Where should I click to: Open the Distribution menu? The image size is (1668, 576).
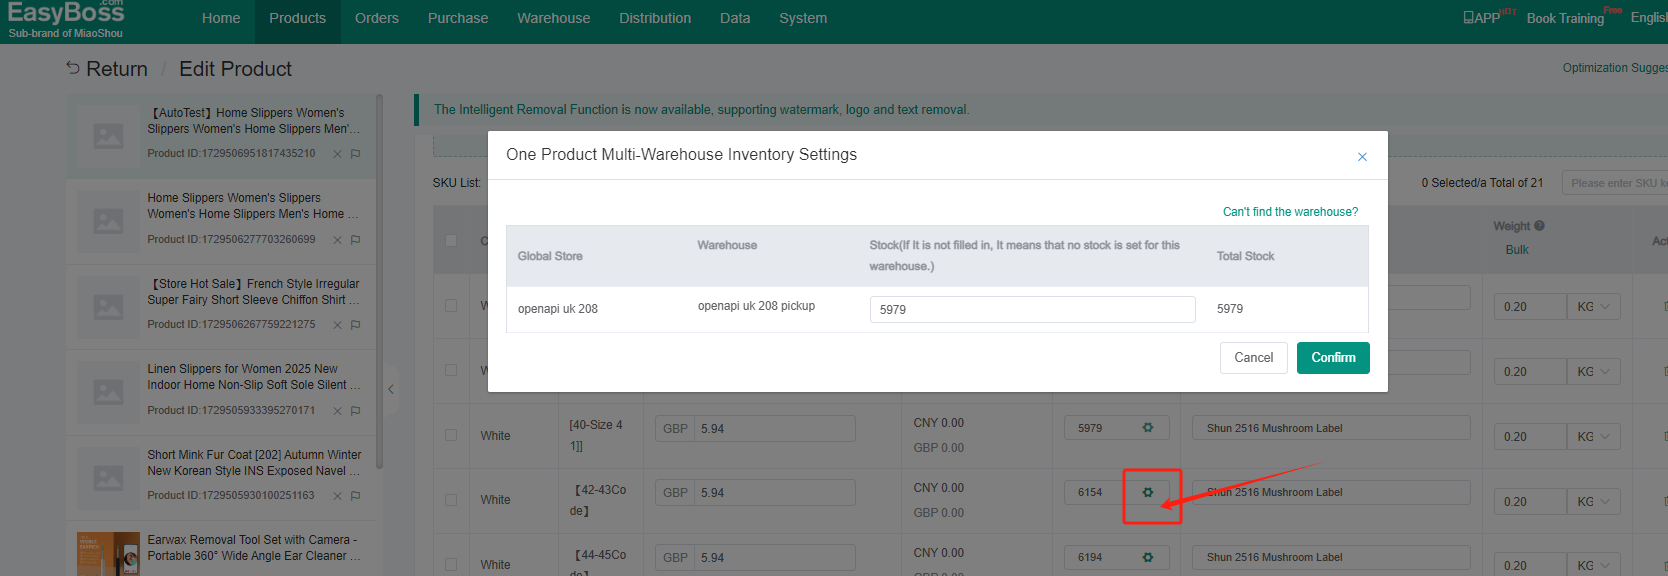(x=655, y=18)
